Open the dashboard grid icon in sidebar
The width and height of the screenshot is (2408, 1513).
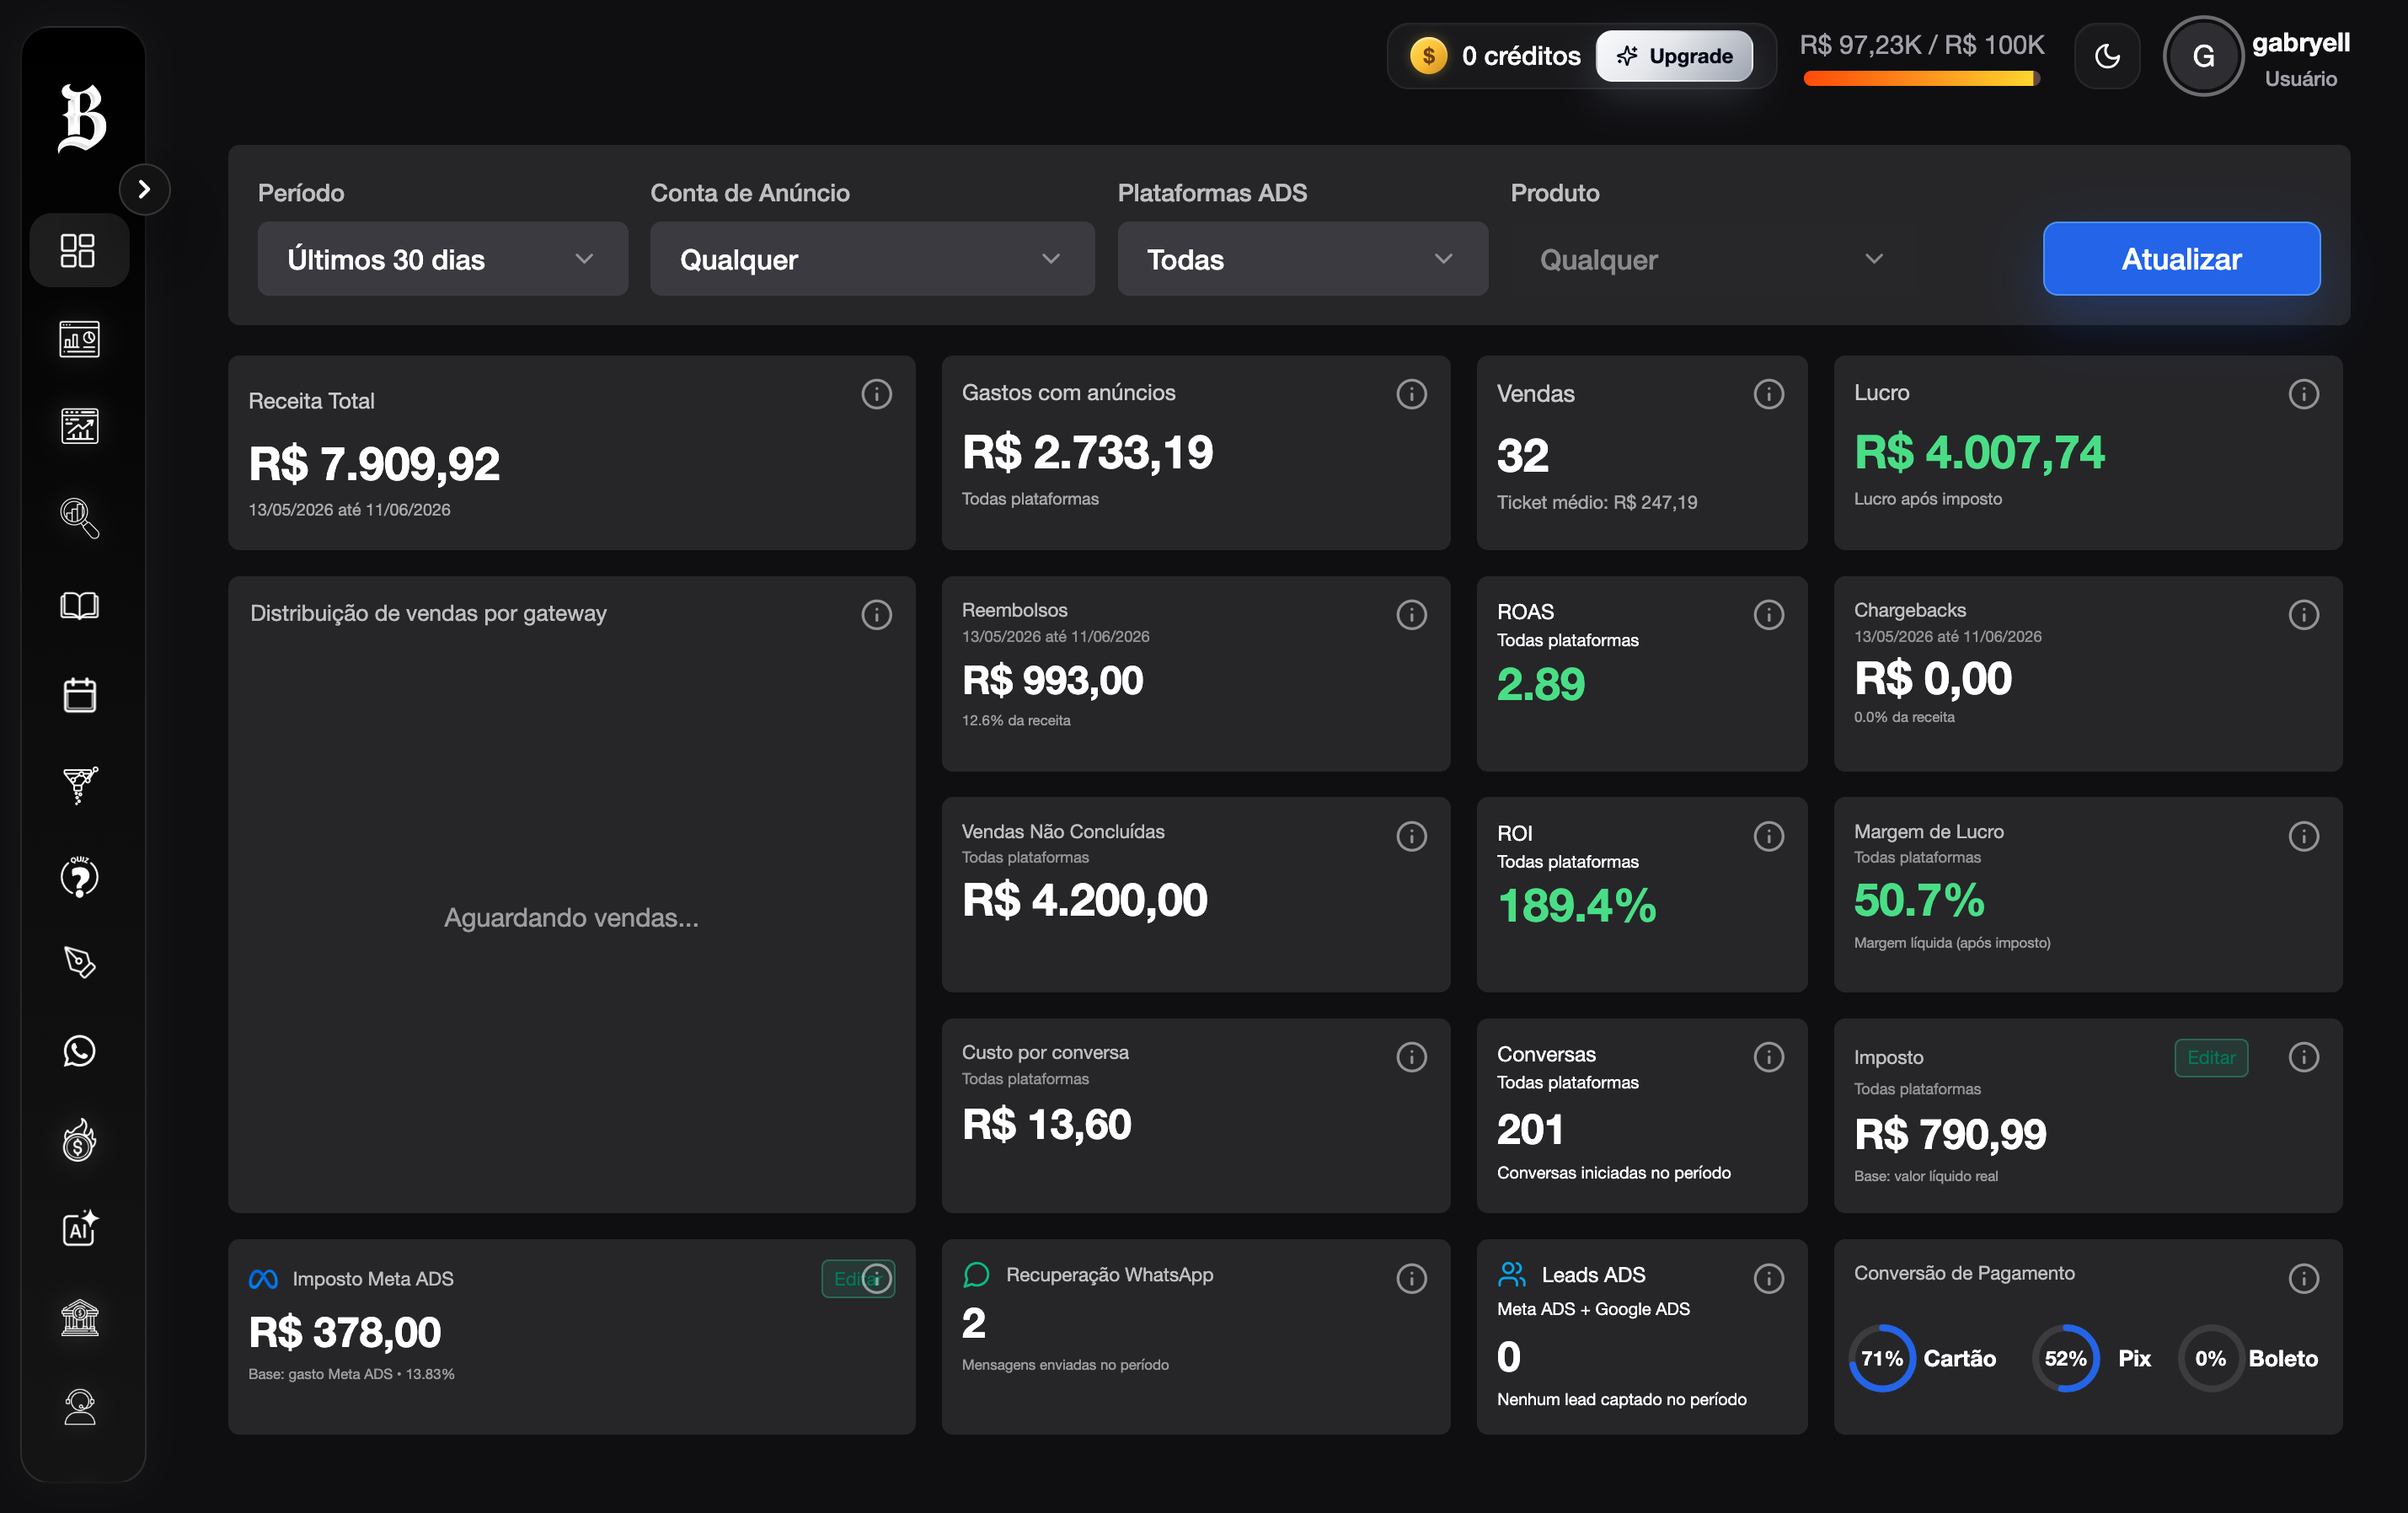click(78, 251)
